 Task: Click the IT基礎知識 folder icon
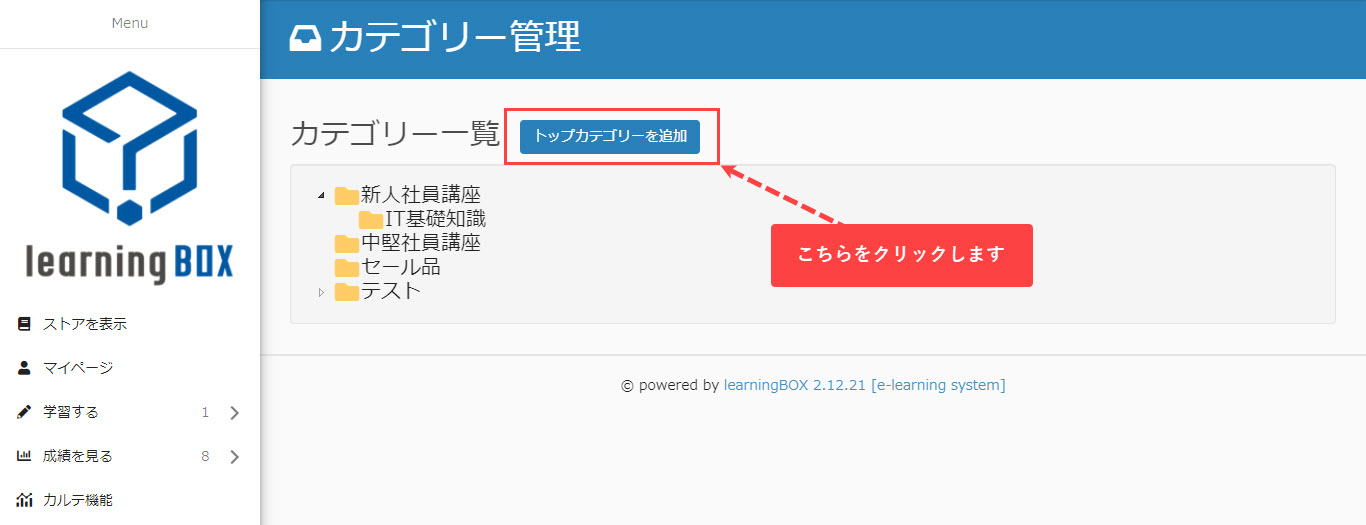(x=371, y=219)
